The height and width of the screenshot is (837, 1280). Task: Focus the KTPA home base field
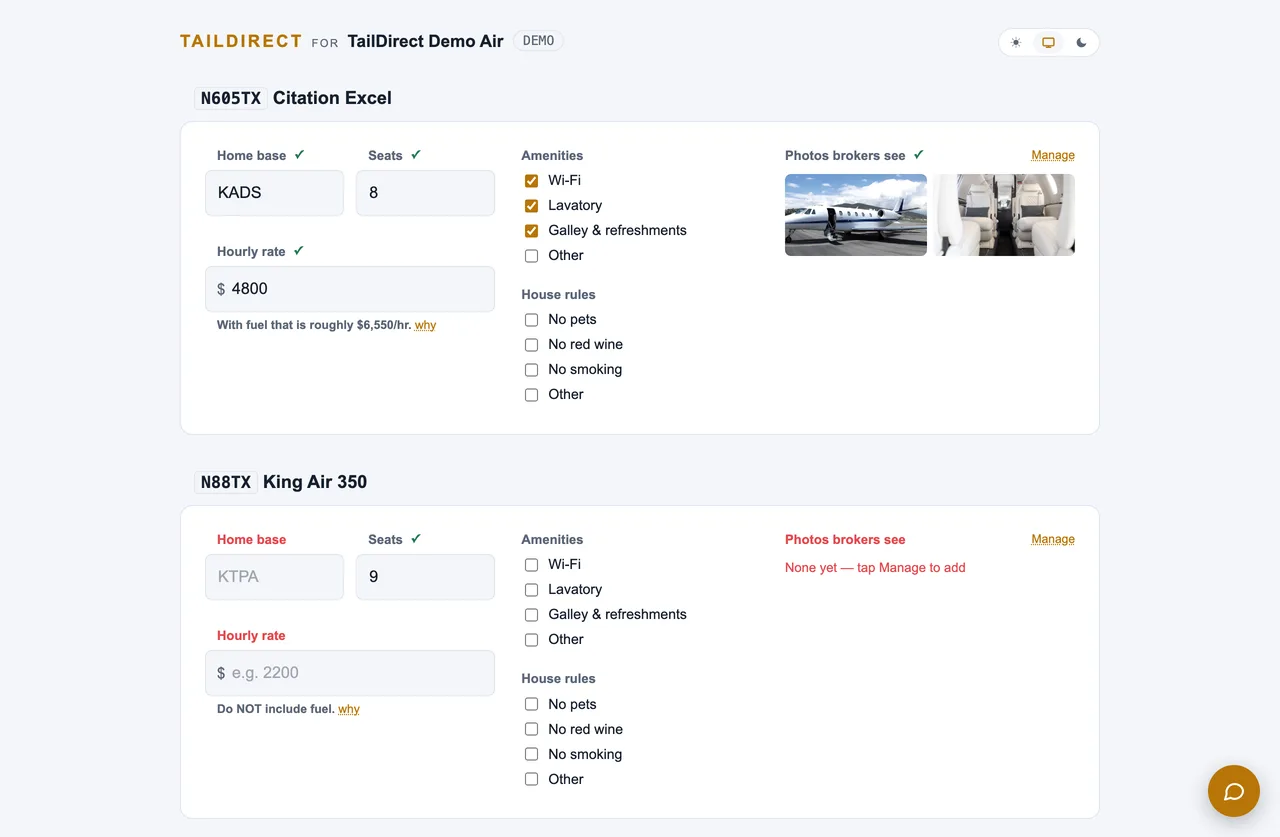[x=274, y=577]
